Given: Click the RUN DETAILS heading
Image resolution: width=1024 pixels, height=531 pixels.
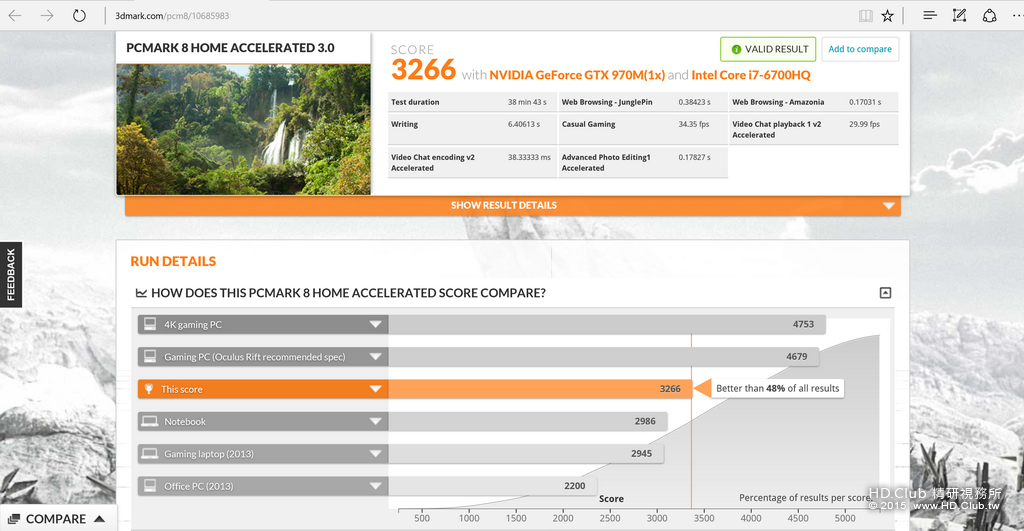Looking at the screenshot, I should coord(173,261).
